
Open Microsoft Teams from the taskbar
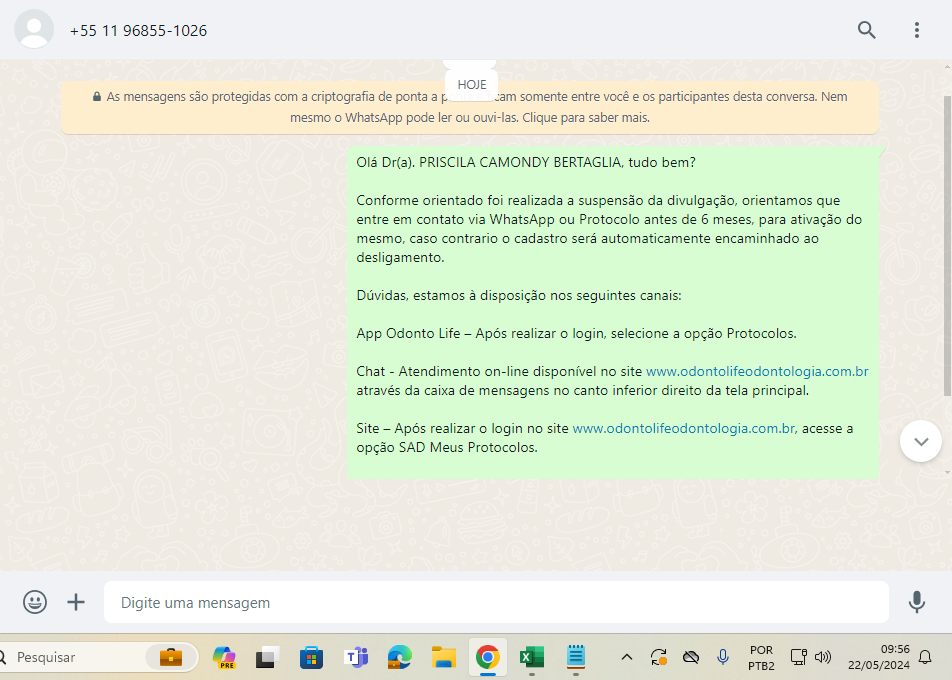[x=356, y=657]
